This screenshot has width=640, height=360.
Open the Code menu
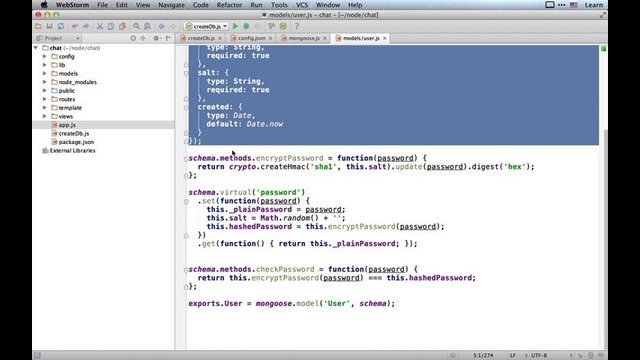coord(200,5)
